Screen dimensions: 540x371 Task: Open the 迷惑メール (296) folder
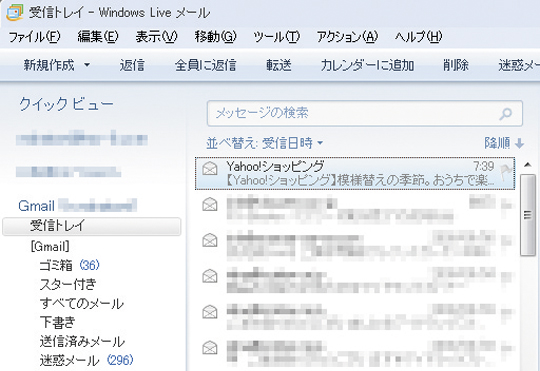point(86,360)
